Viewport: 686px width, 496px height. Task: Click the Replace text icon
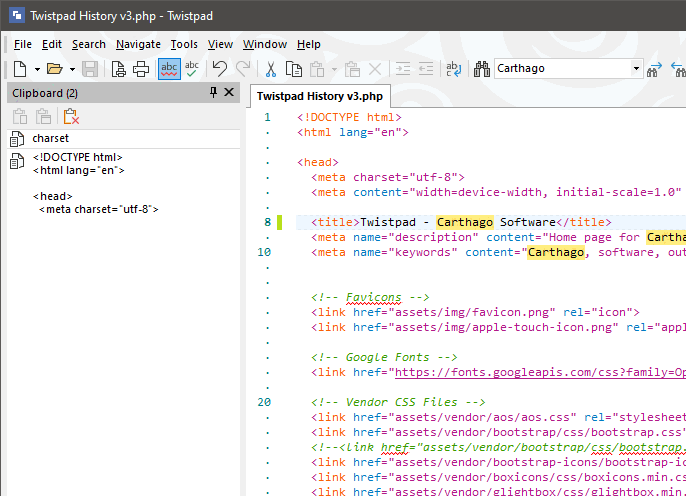pyautogui.click(x=453, y=69)
